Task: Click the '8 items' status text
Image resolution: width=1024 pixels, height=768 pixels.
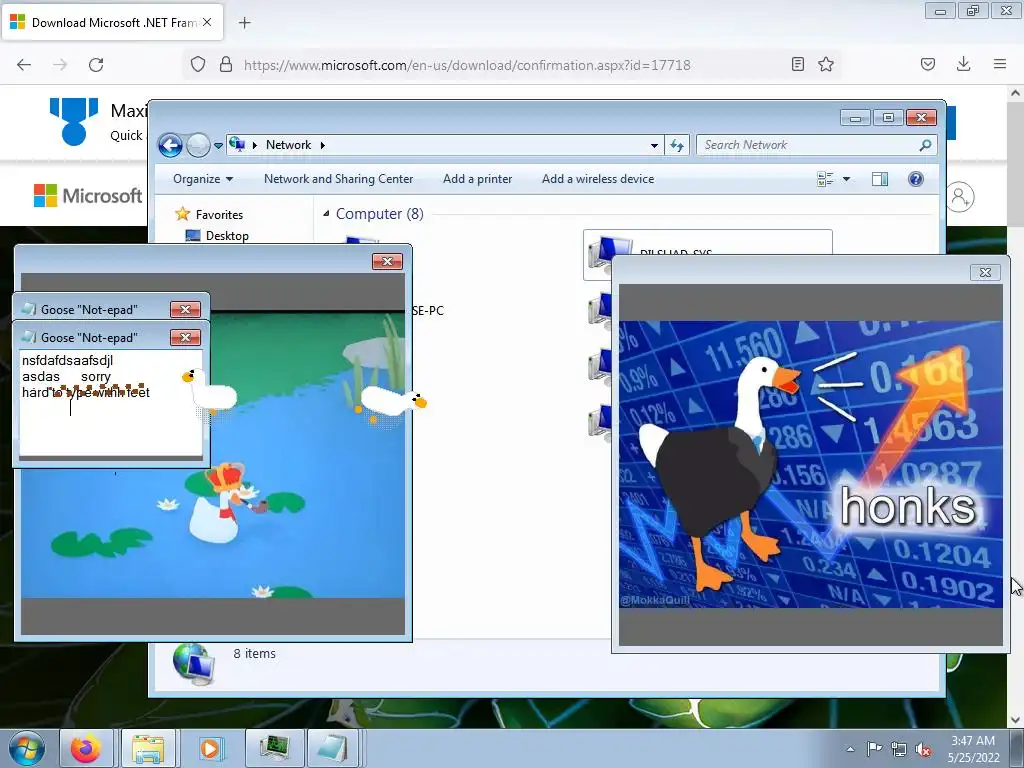Action: [255, 653]
